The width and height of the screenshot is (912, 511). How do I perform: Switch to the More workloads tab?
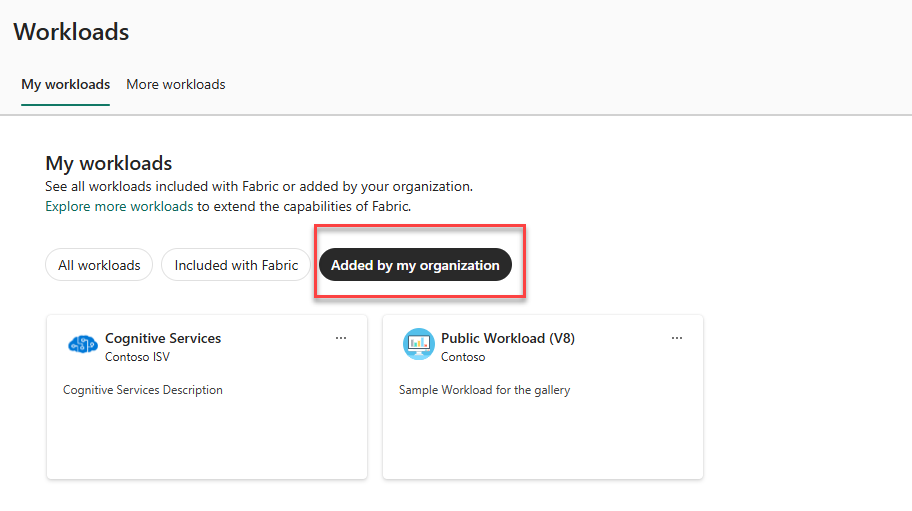pos(176,84)
